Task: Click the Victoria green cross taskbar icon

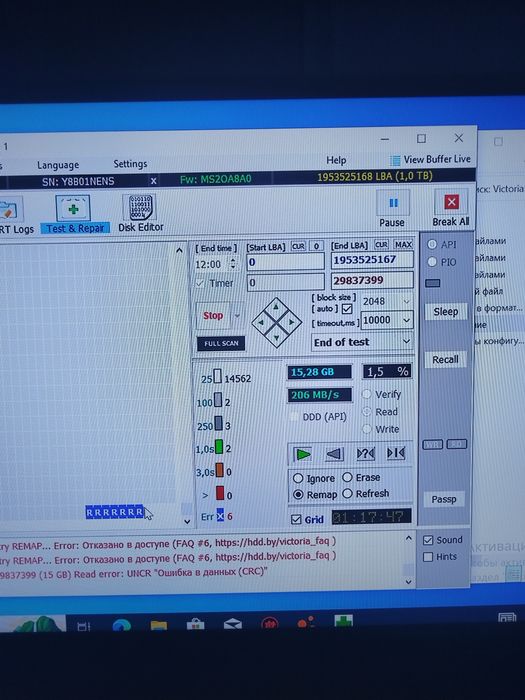Action: [344, 620]
